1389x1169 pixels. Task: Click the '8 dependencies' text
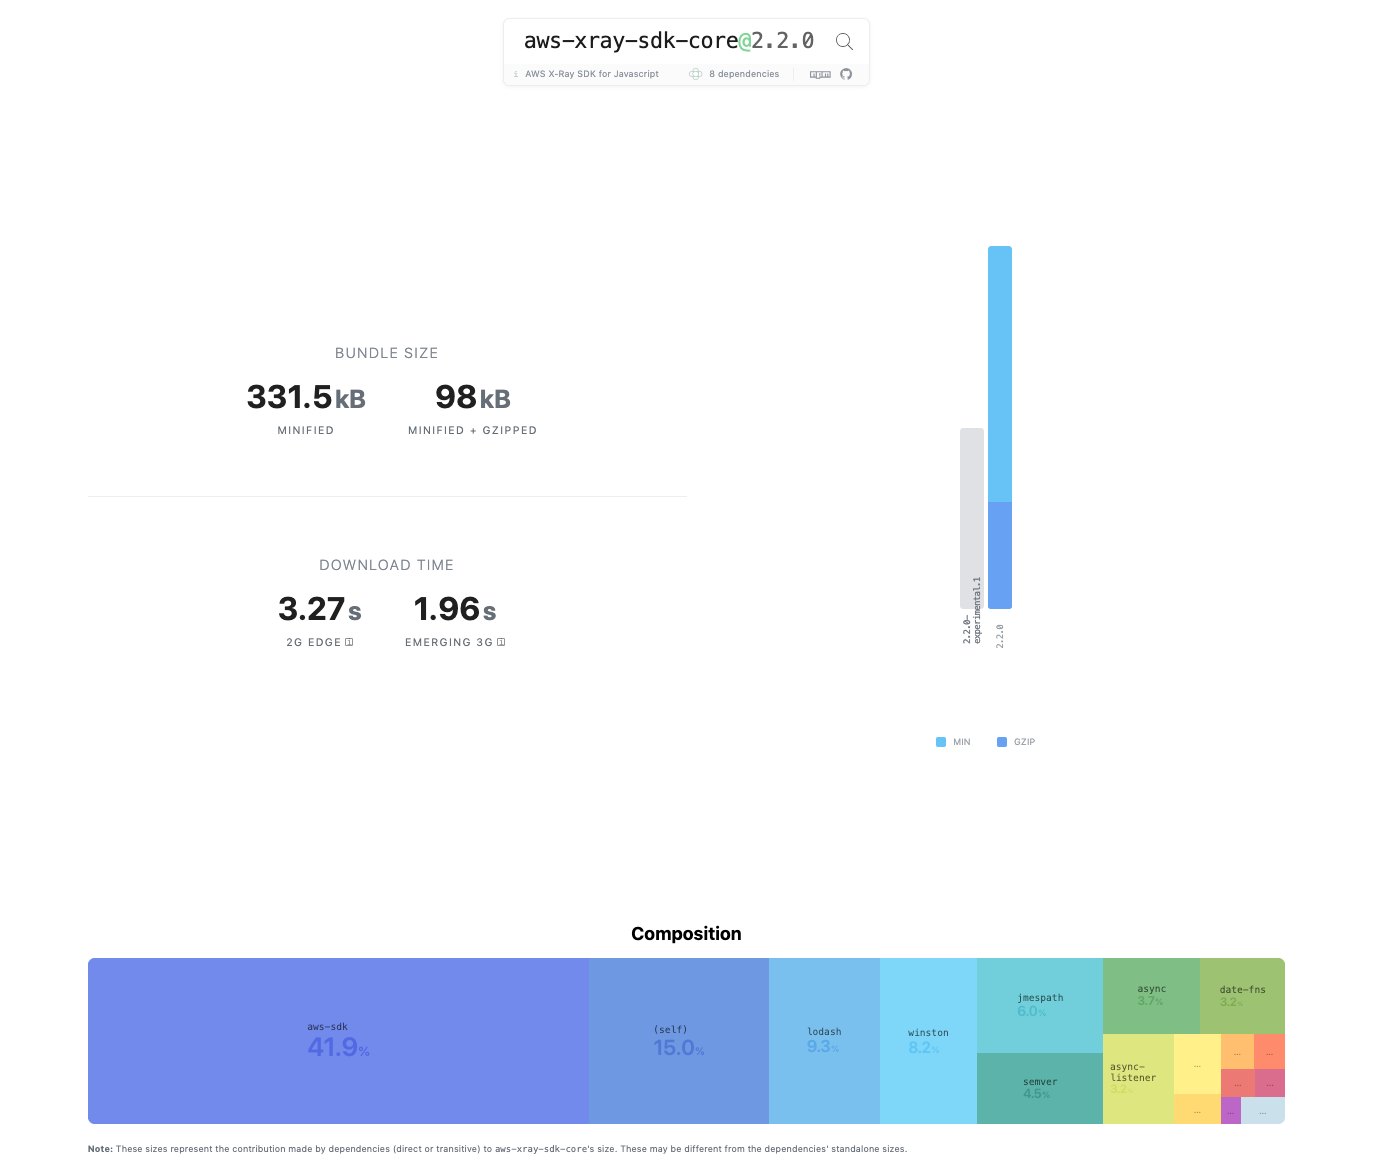(x=744, y=74)
